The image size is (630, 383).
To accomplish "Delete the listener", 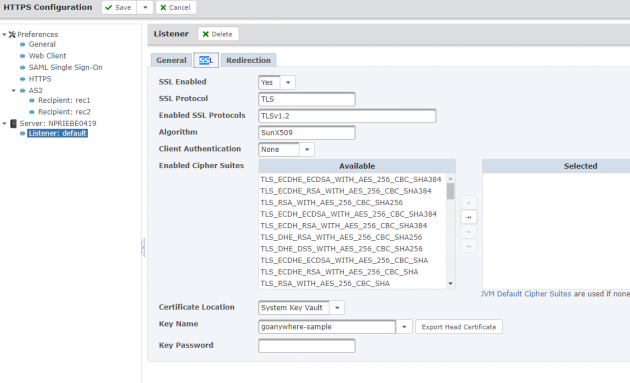I will [x=218, y=34].
